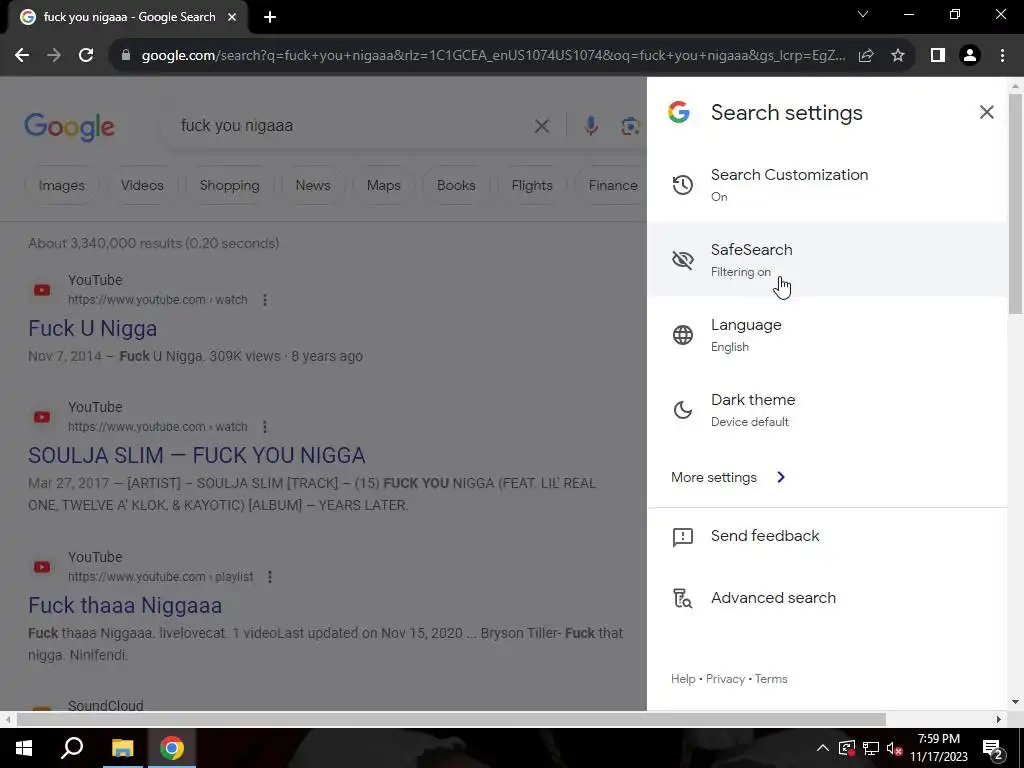Click into the Google search field

click(x=353, y=125)
